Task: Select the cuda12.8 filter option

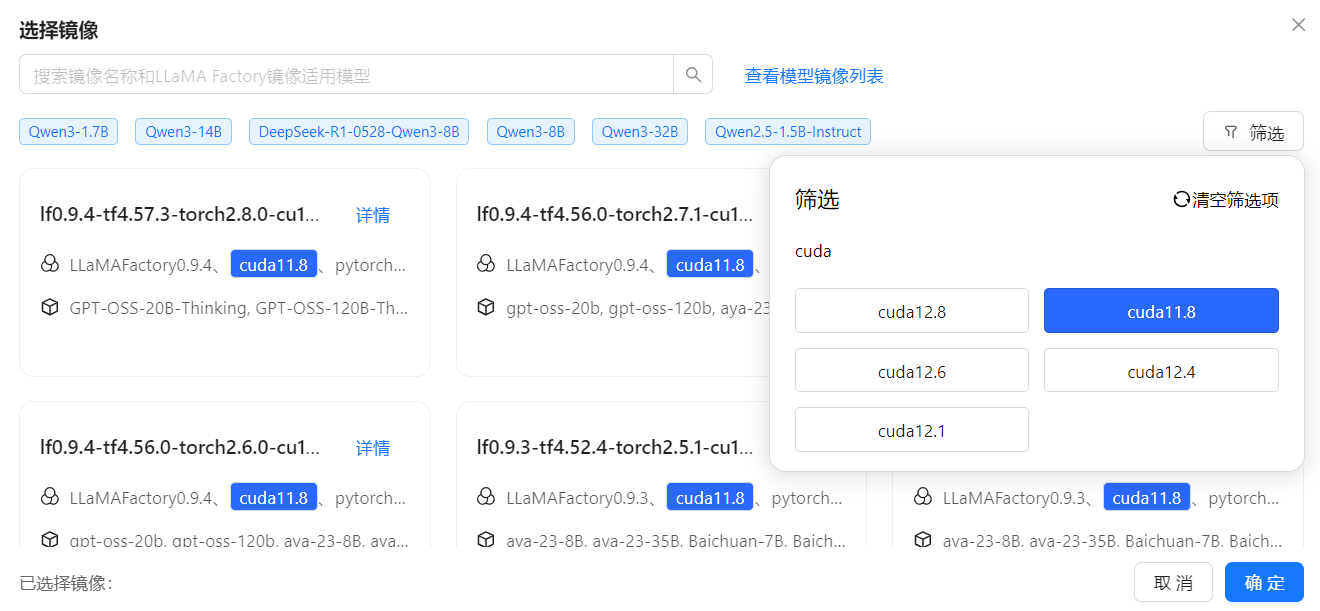Action: [x=911, y=310]
